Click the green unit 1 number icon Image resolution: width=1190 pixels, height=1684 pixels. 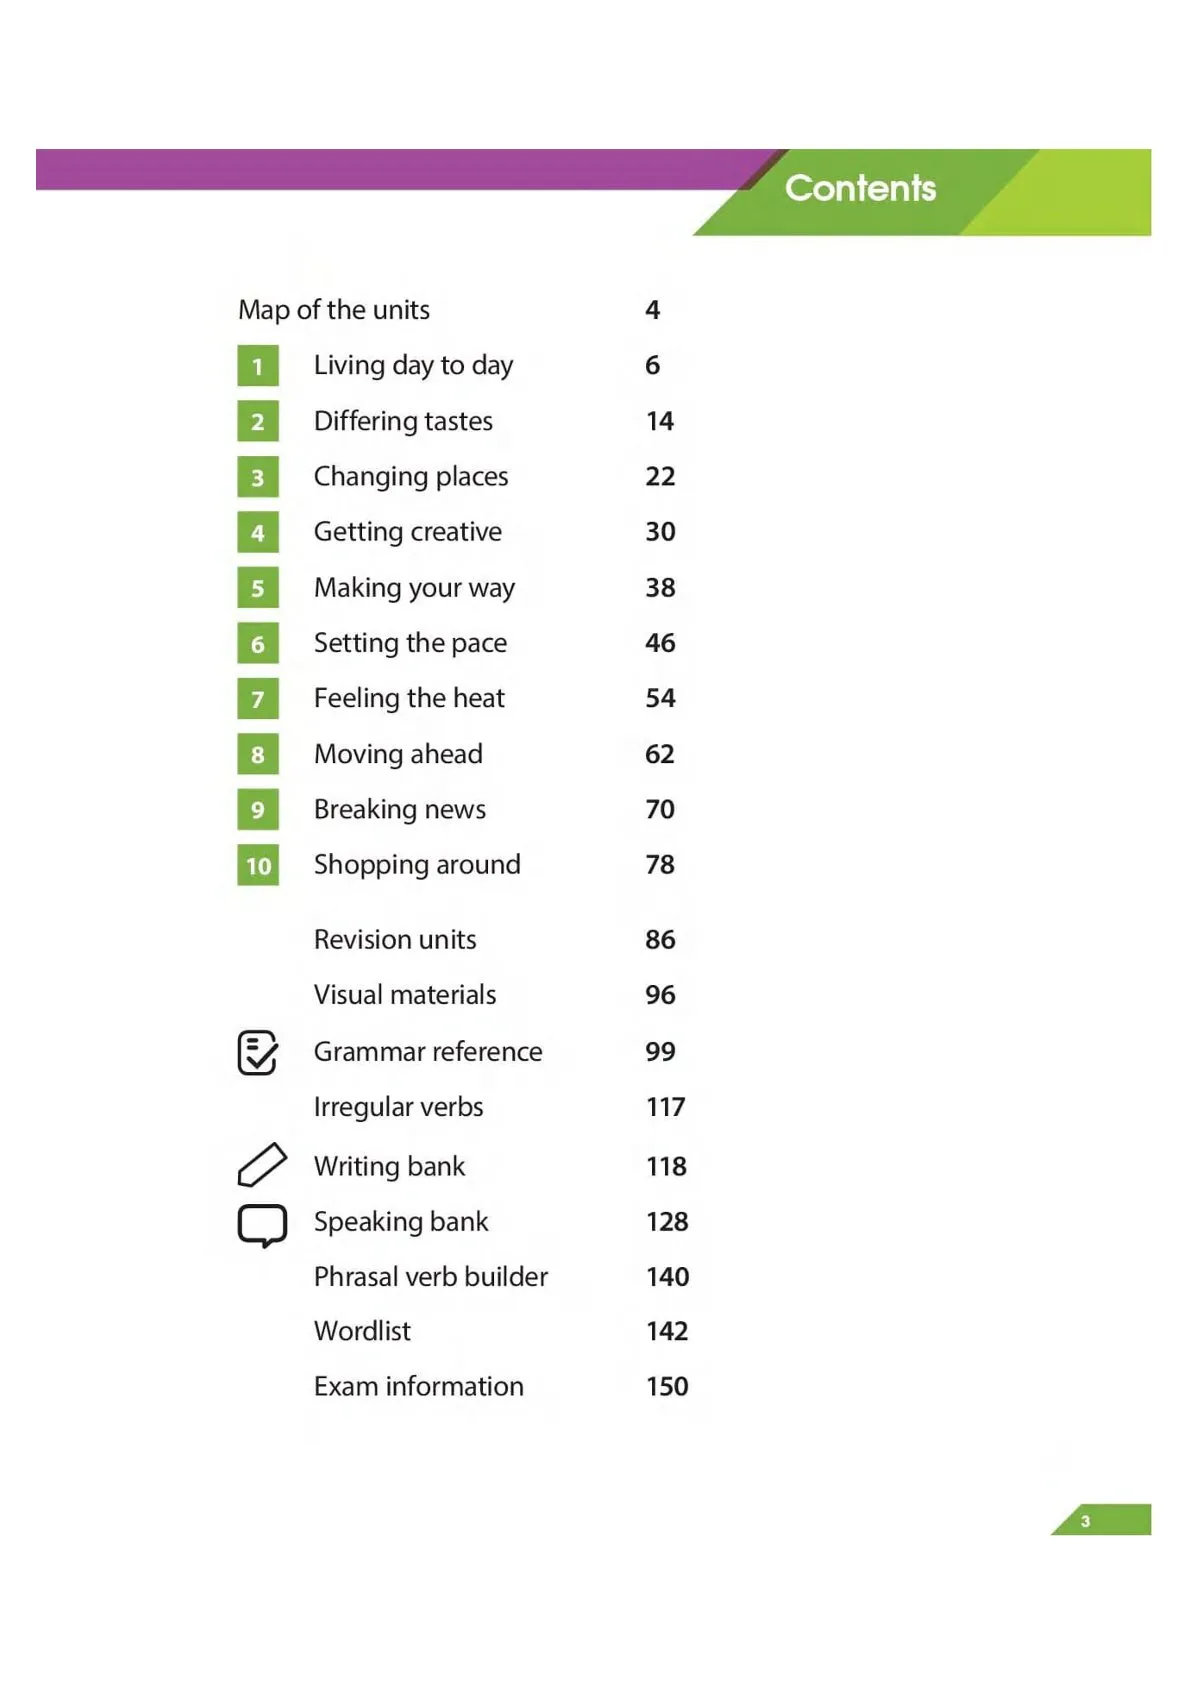[x=258, y=366]
